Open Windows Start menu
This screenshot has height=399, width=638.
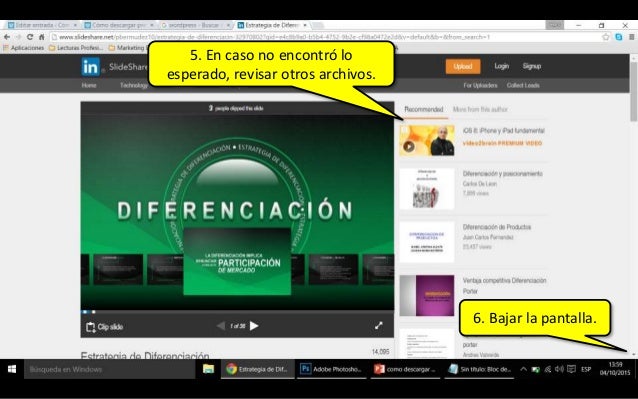pyautogui.click(x=12, y=369)
